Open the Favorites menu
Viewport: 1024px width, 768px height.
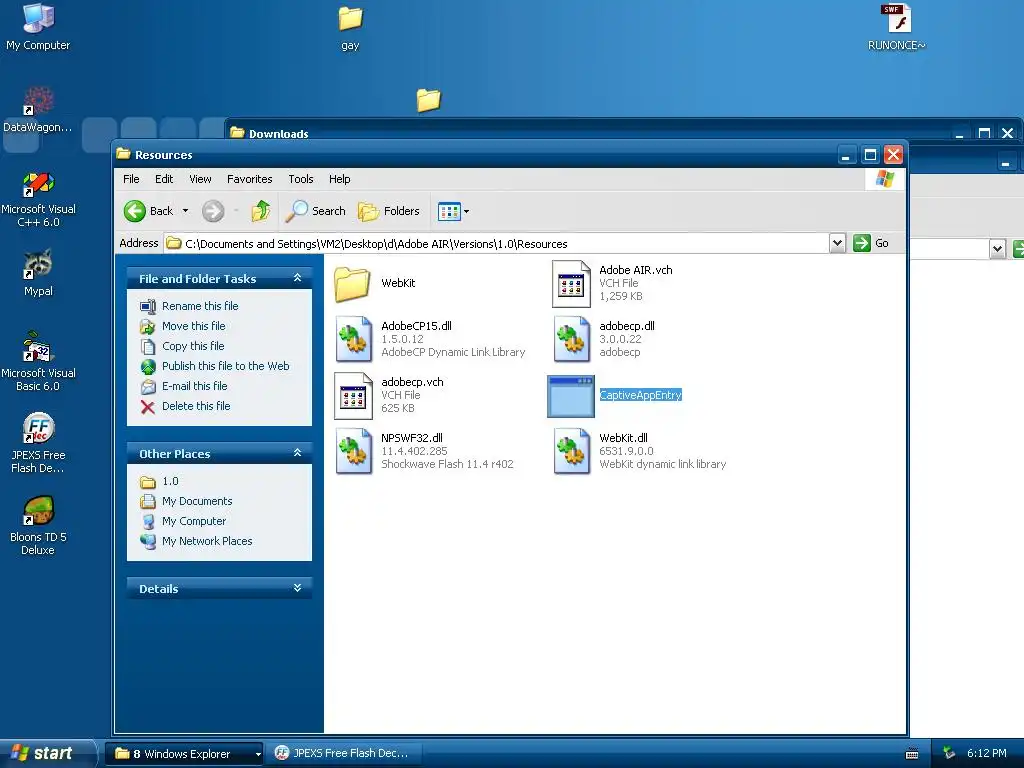coord(249,179)
